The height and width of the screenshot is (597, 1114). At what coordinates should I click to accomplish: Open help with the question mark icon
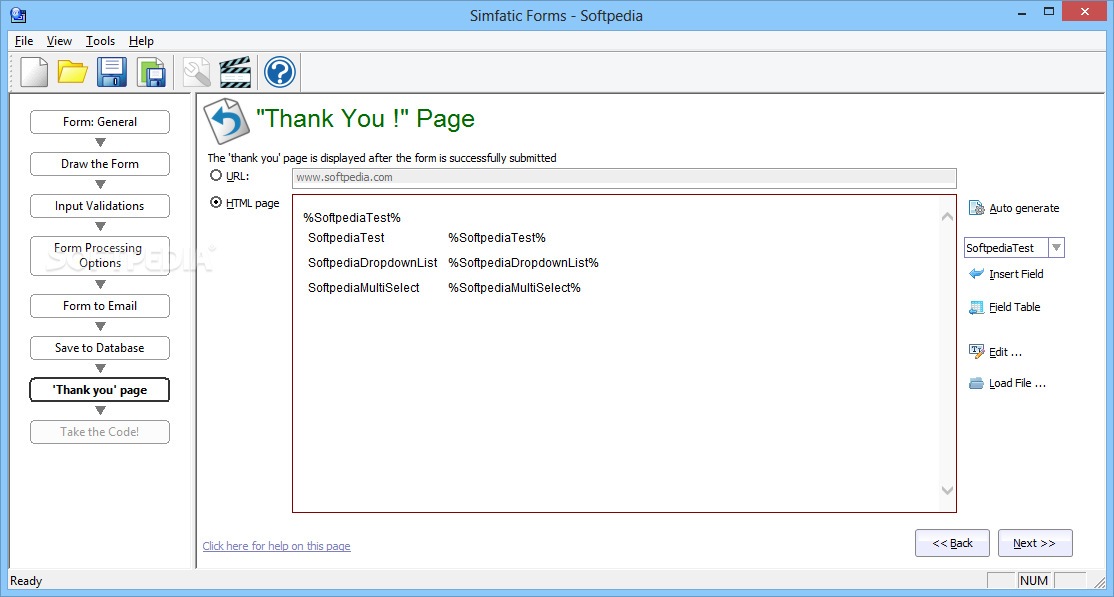(x=279, y=72)
